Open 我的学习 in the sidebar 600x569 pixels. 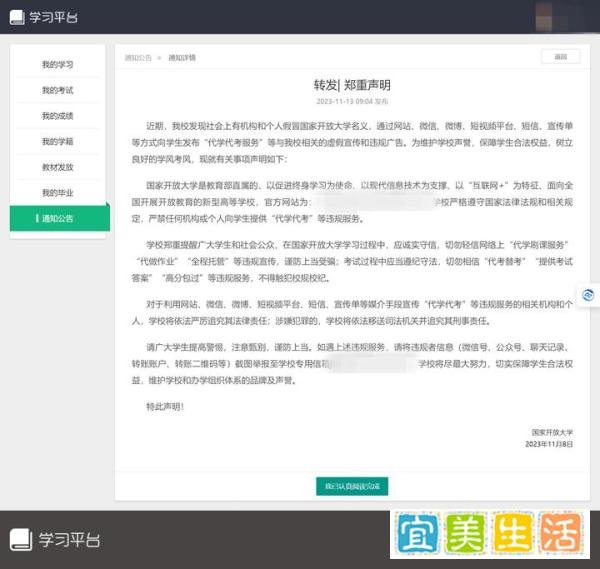pyautogui.click(x=57, y=65)
